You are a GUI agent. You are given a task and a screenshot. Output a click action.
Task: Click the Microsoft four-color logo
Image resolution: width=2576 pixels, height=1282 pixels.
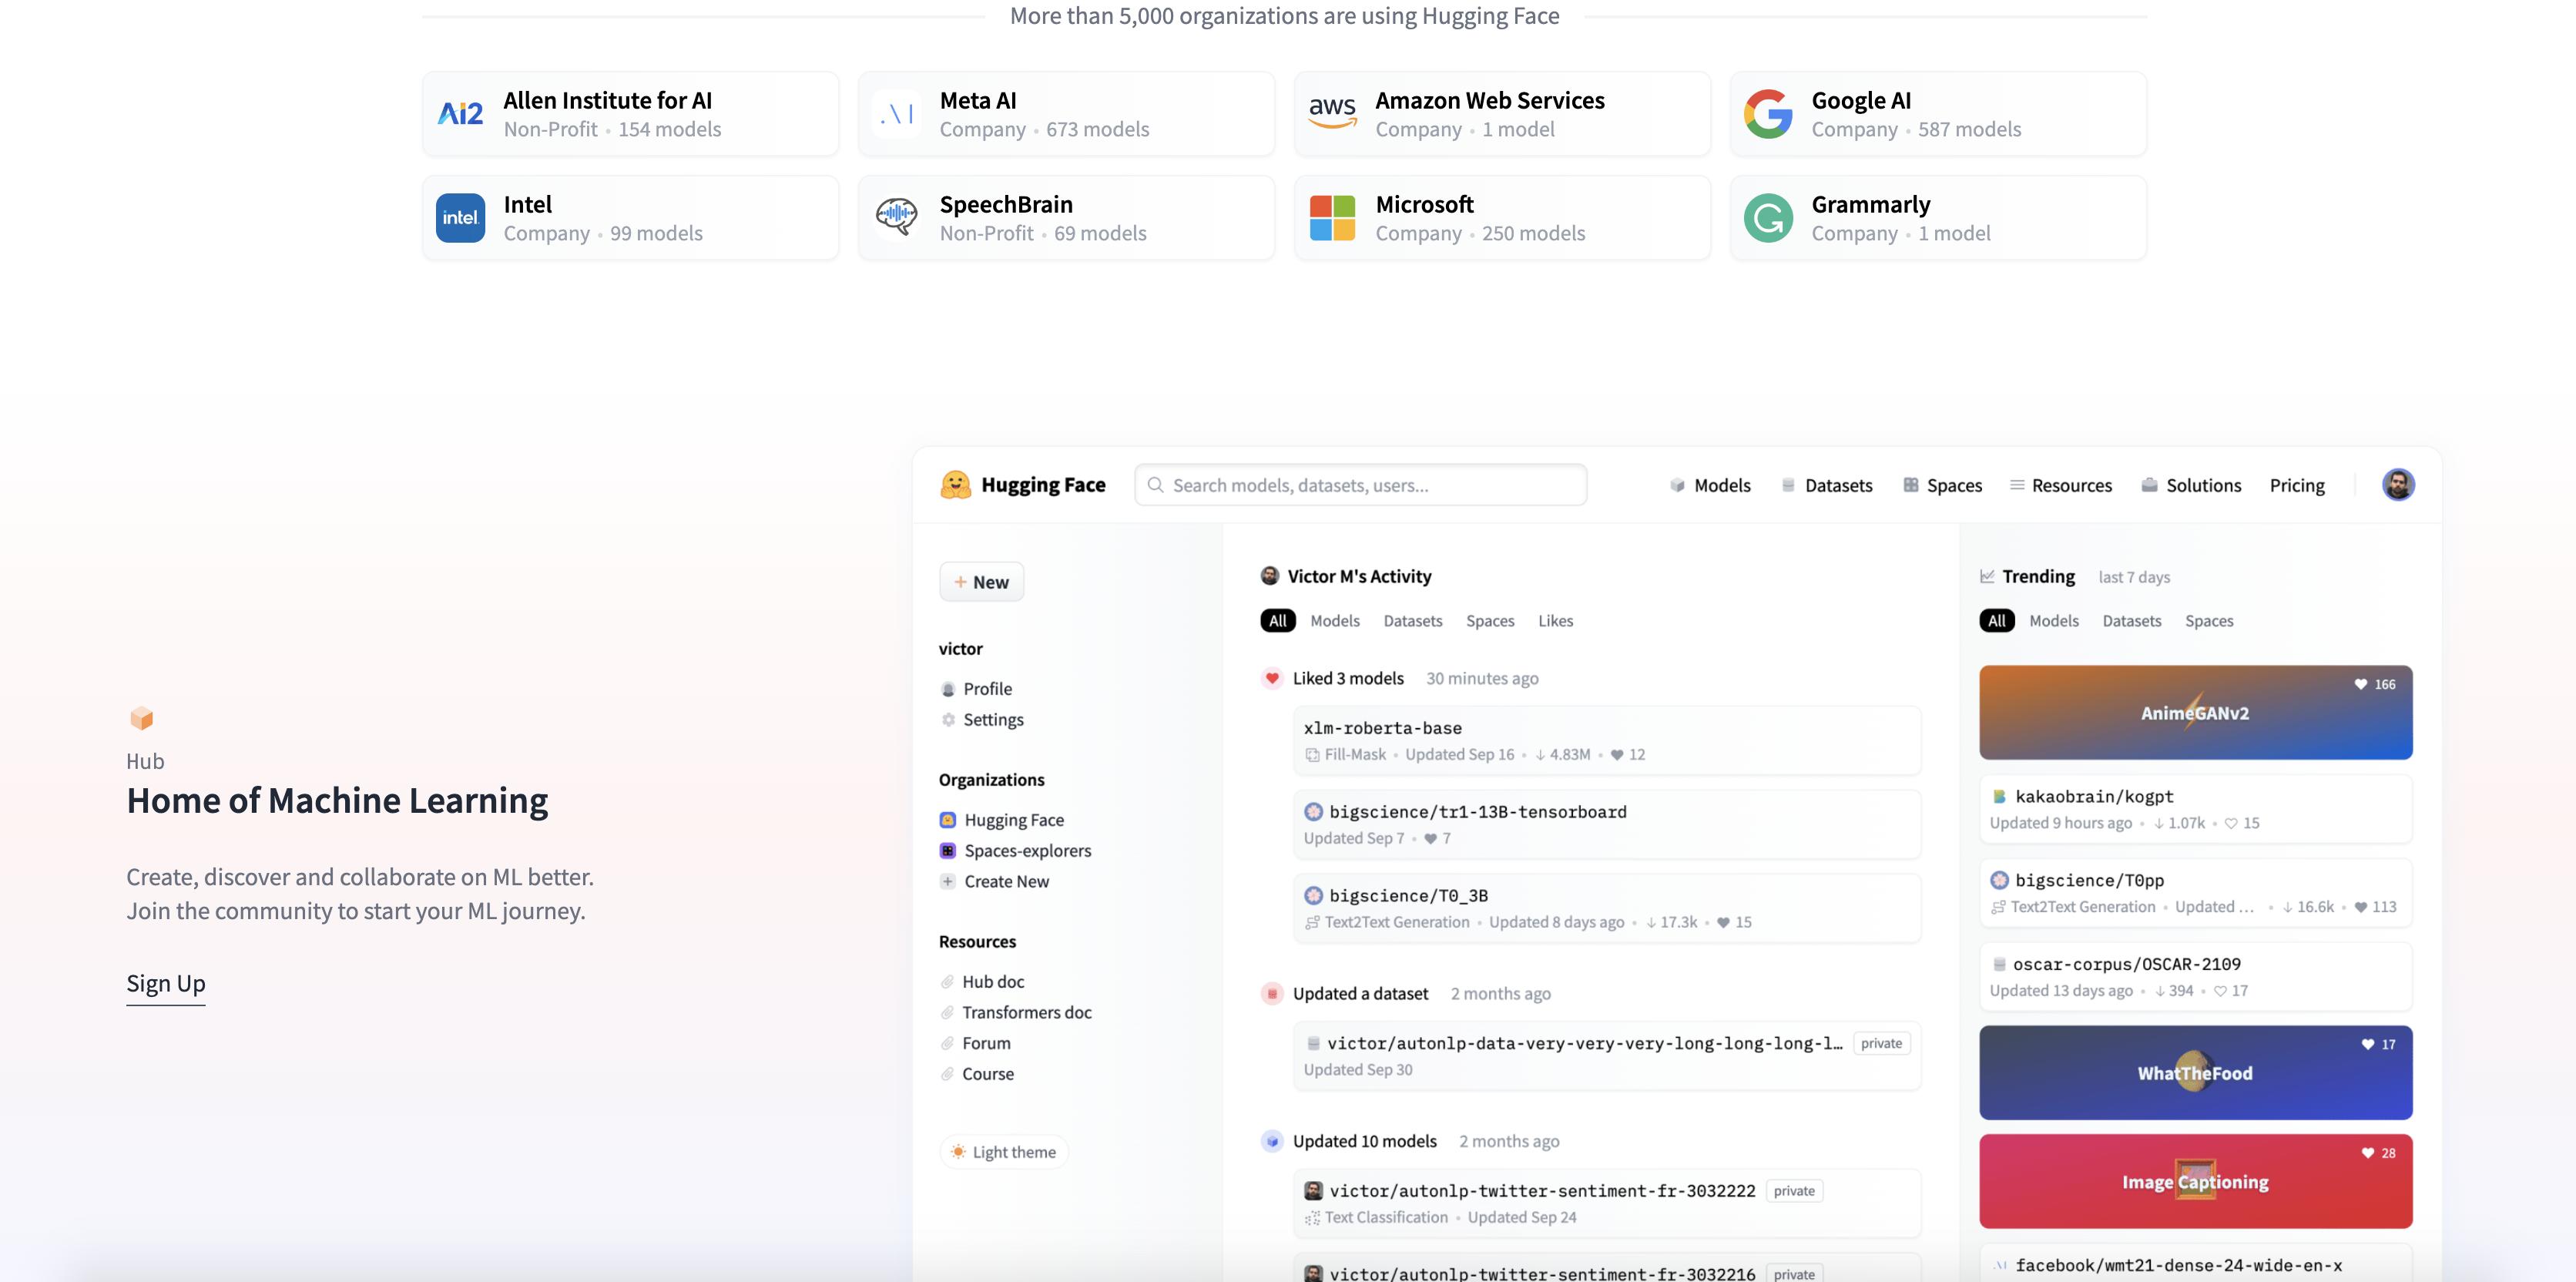1332,218
